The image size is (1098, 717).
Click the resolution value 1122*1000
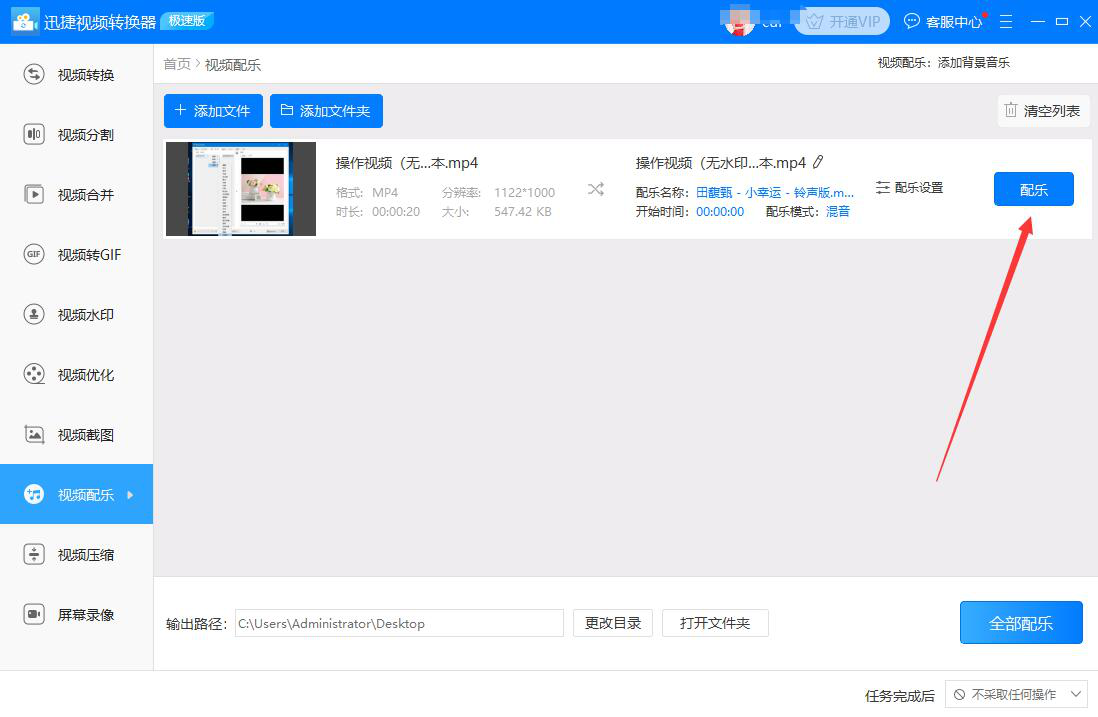(524, 193)
